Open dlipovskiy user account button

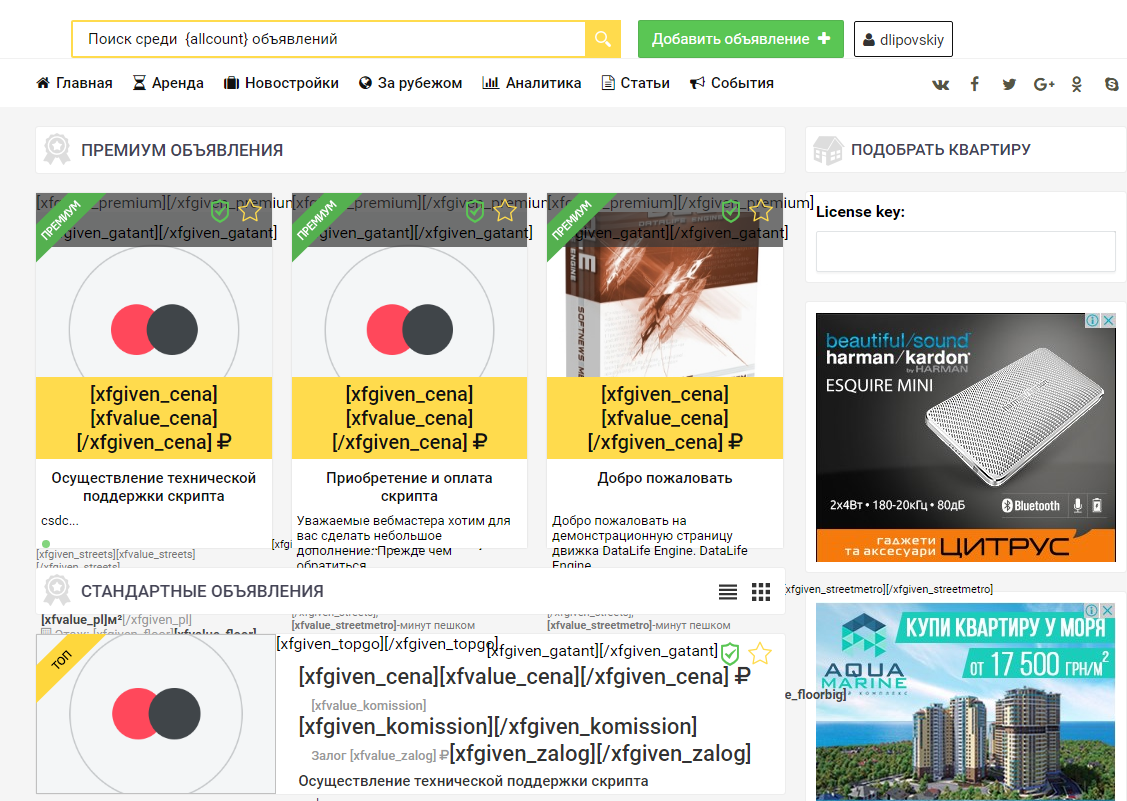coord(903,40)
